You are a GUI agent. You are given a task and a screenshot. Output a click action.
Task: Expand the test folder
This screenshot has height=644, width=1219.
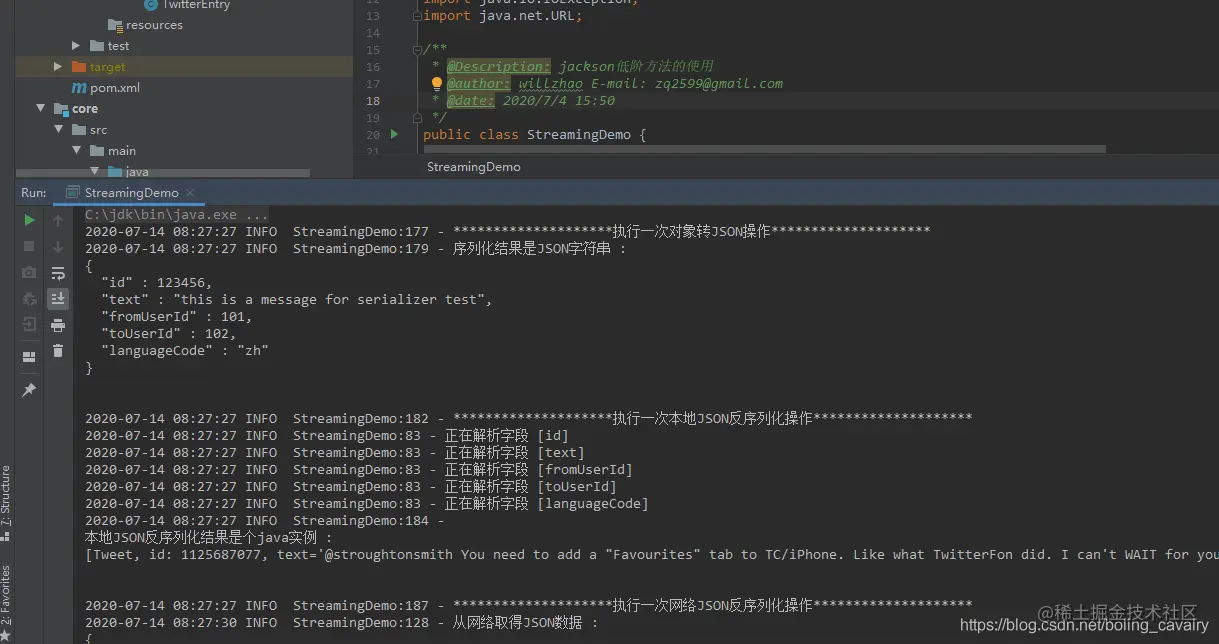click(x=77, y=46)
